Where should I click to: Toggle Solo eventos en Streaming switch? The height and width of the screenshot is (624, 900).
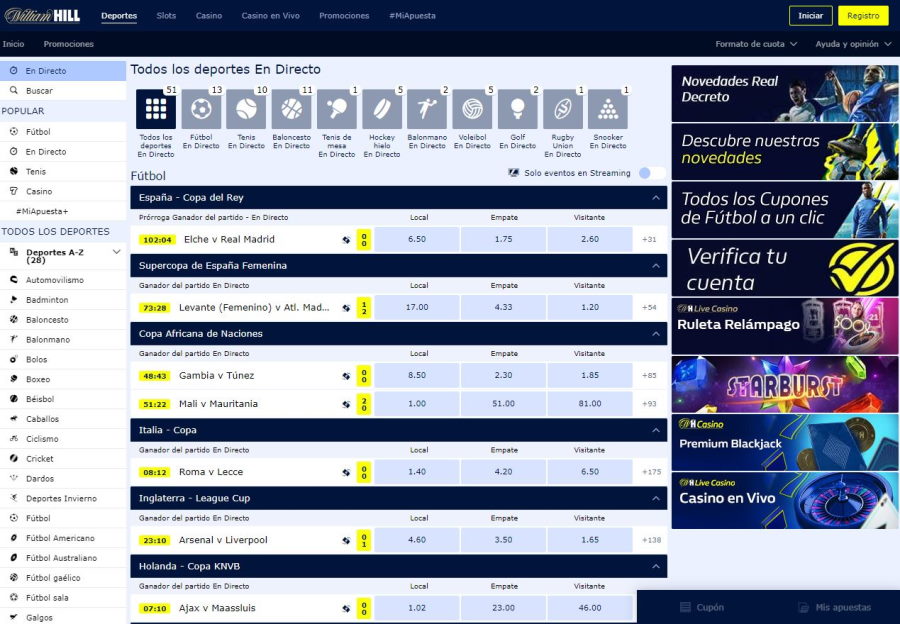pyautogui.click(x=651, y=173)
